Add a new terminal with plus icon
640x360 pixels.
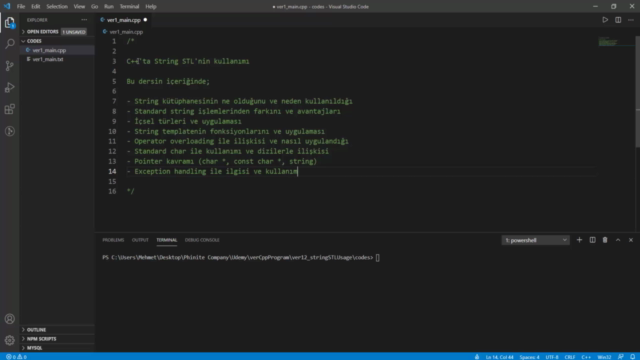coord(579,240)
